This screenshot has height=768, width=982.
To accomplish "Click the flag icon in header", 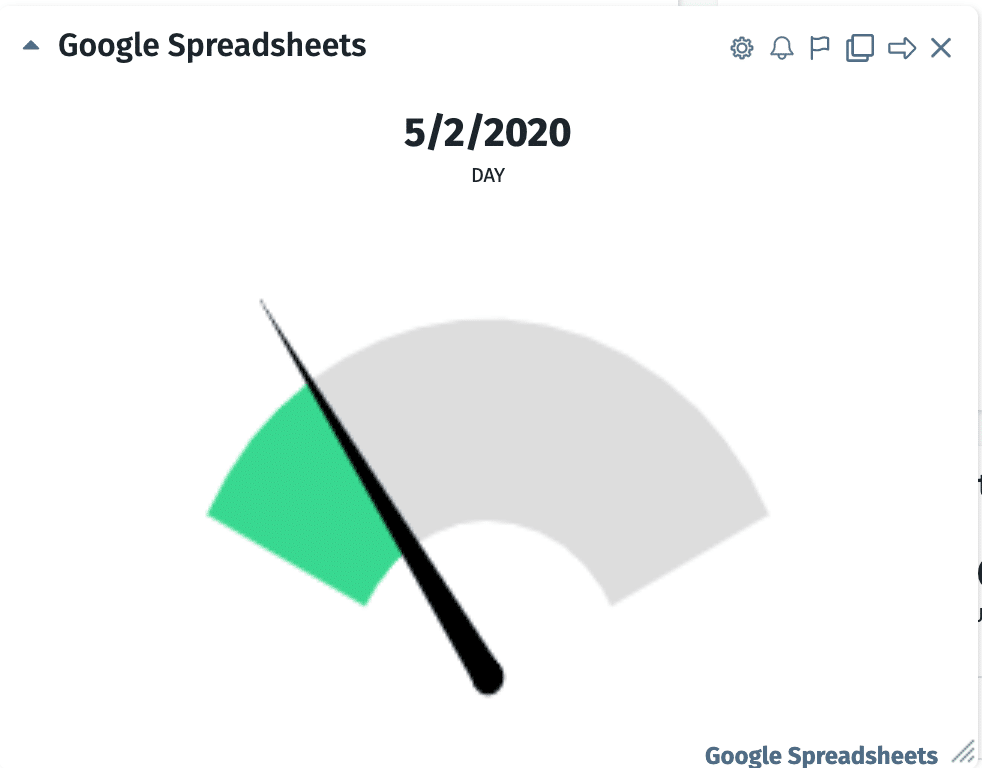I will [x=820, y=48].
